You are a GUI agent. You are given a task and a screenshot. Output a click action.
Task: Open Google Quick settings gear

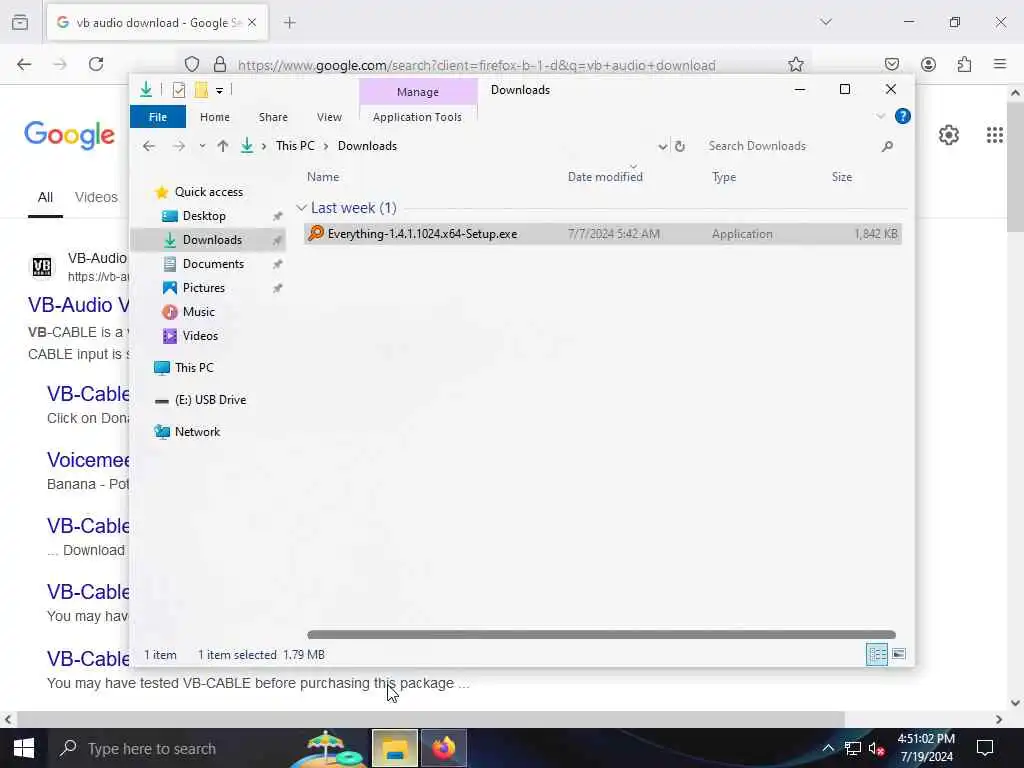[x=949, y=135]
